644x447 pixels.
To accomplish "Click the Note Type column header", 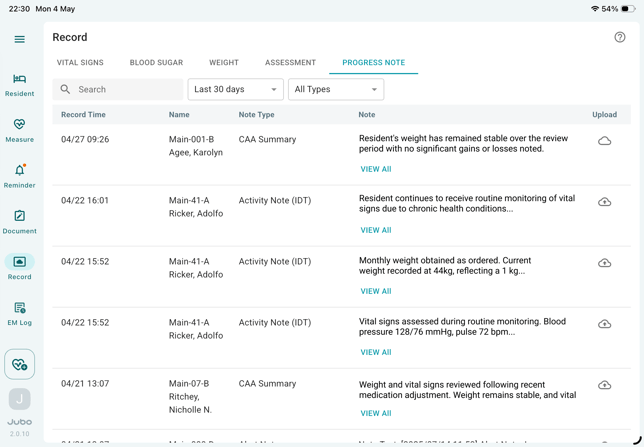I will coord(256,115).
